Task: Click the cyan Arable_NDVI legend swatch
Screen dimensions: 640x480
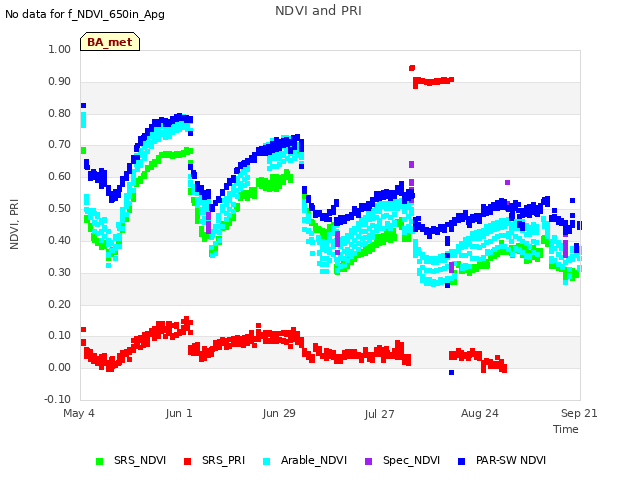Action: point(267,461)
